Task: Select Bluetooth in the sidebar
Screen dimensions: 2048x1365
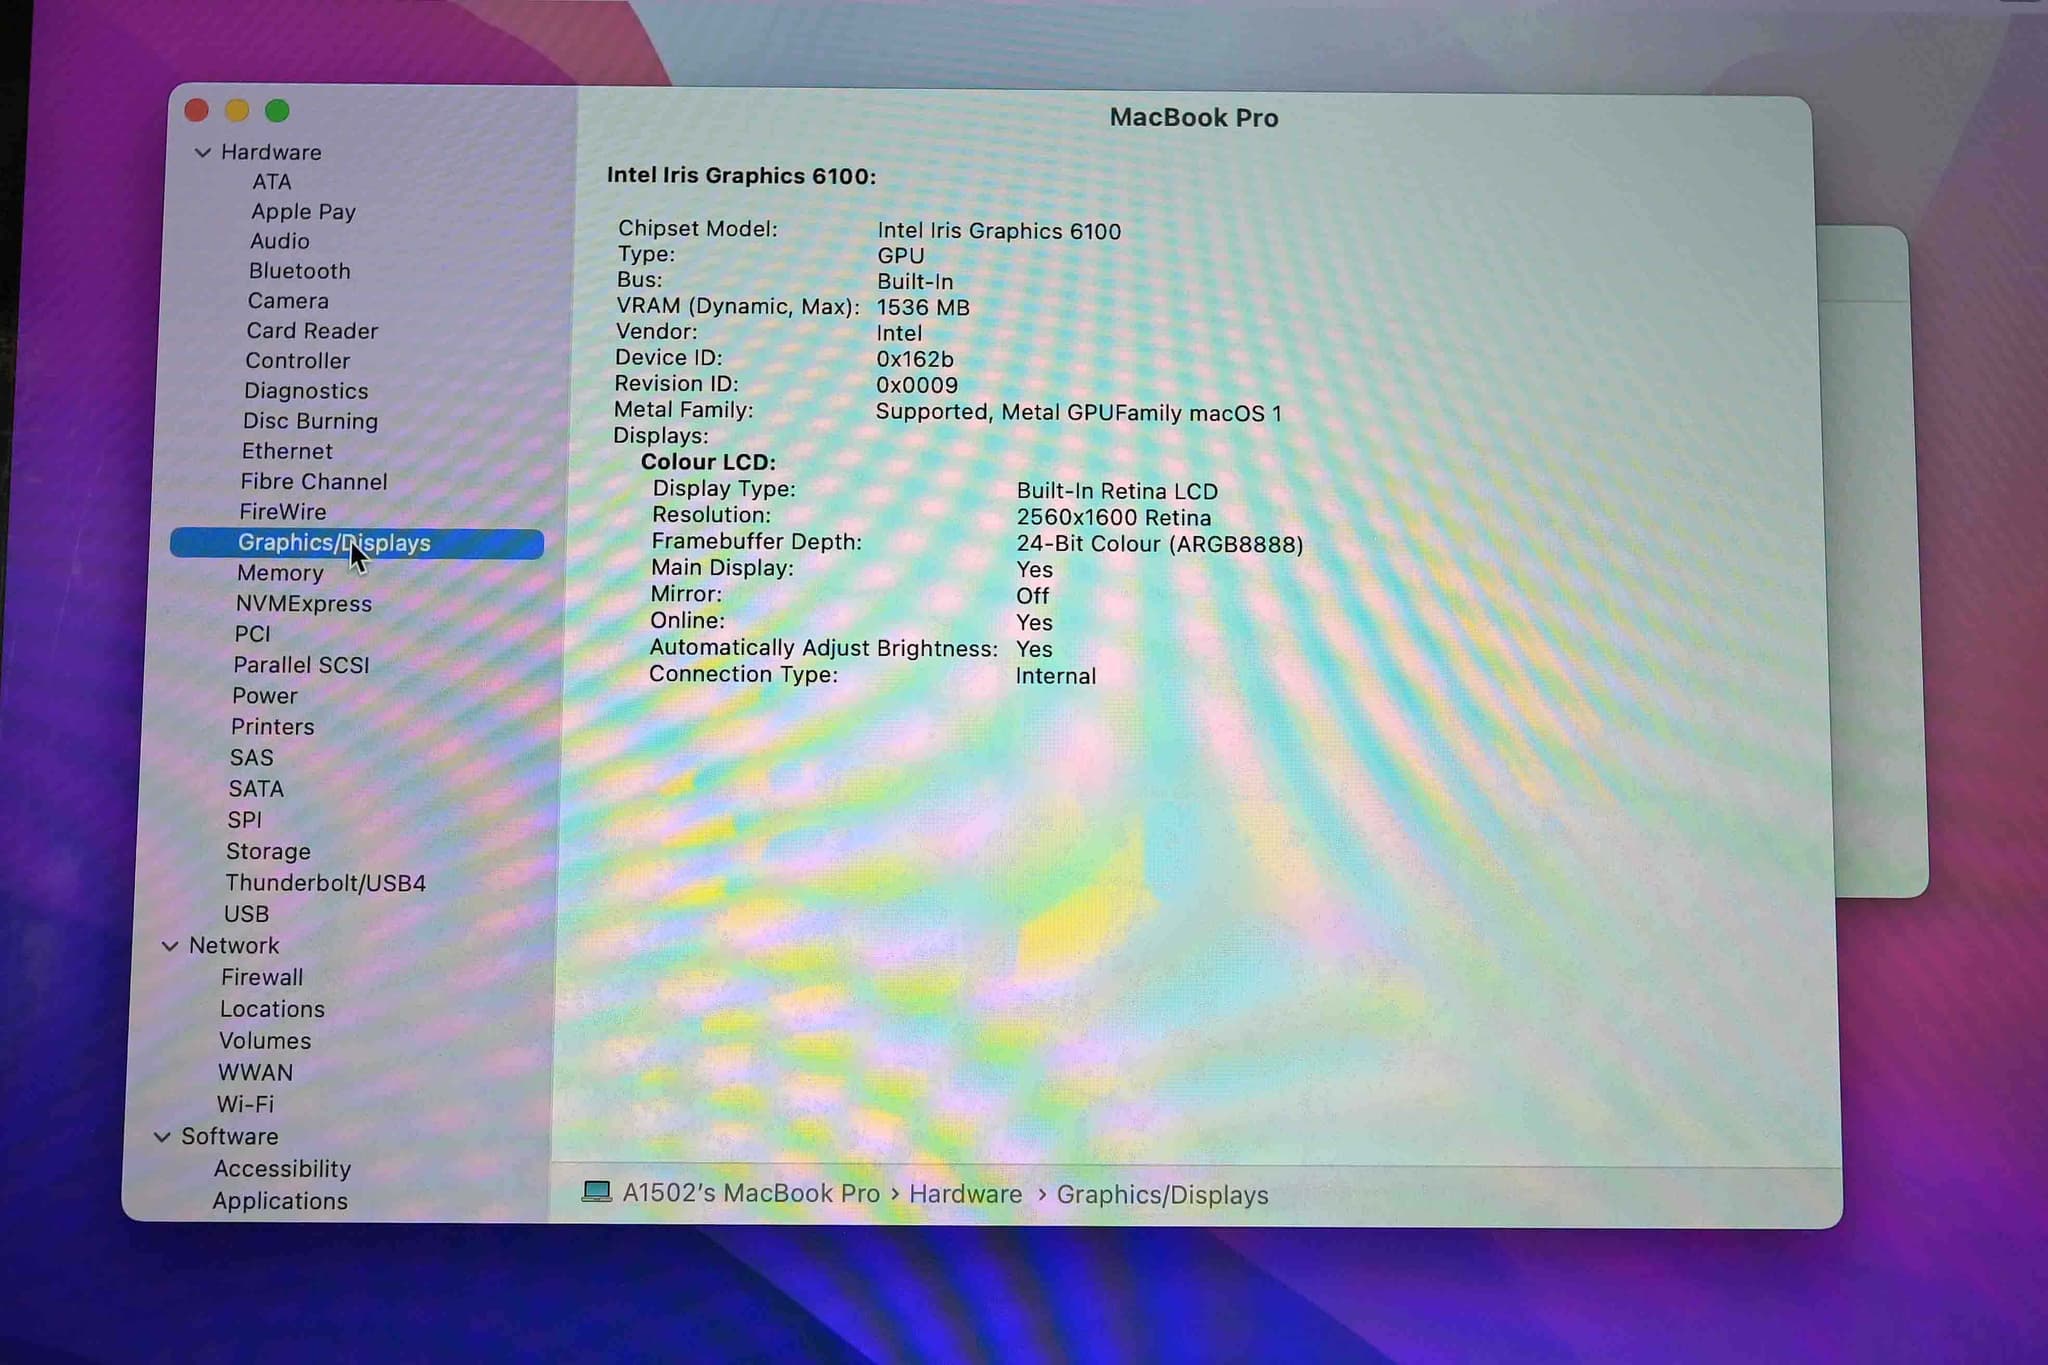Action: [299, 271]
